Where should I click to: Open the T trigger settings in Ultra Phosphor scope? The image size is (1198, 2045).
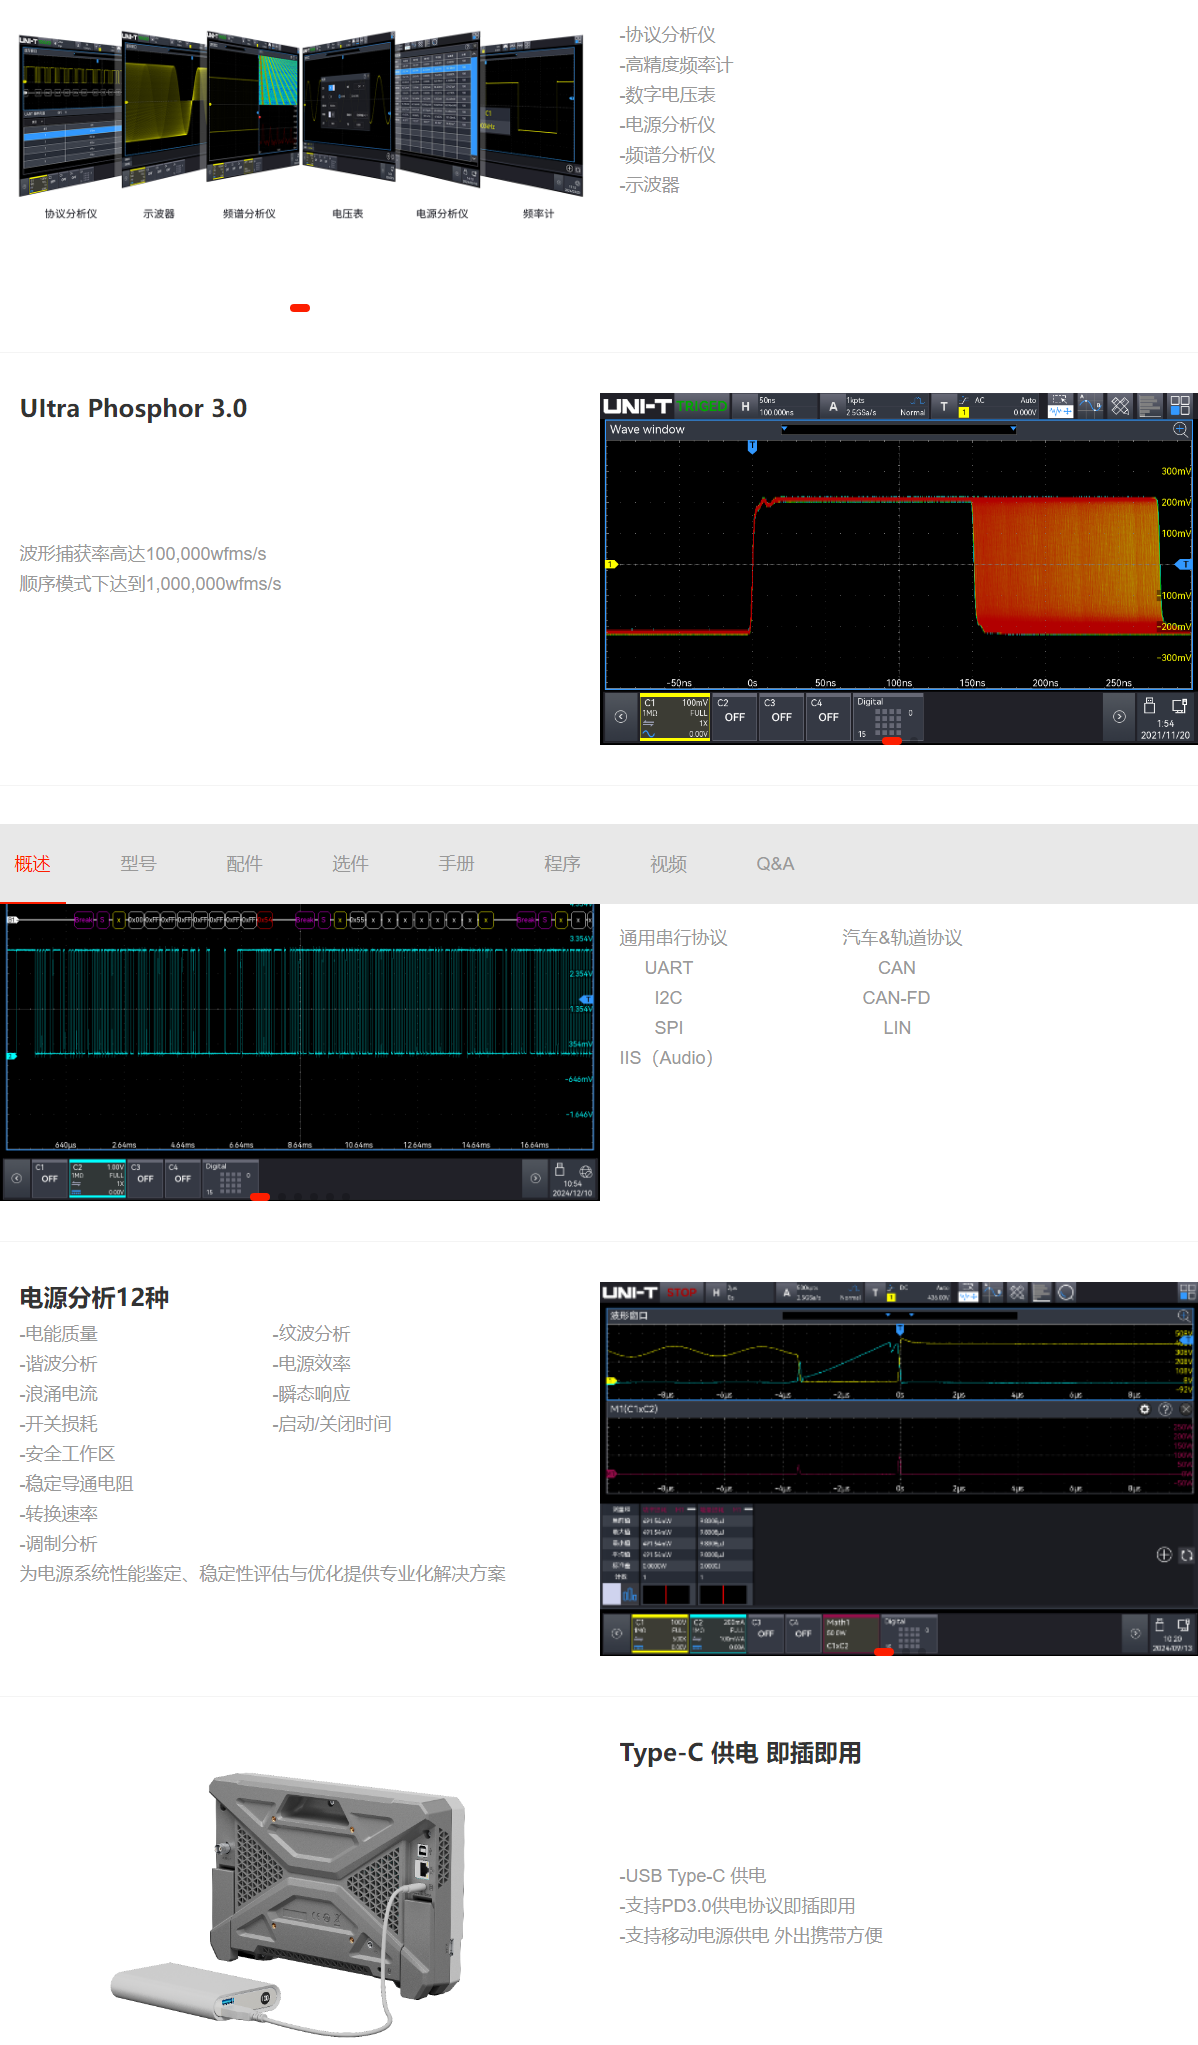click(x=944, y=406)
